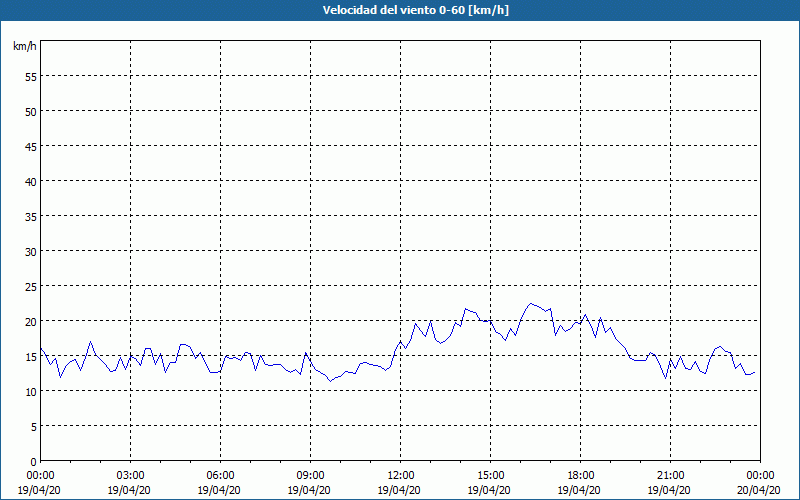Viewport: 800px width, 500px height.
Task: Click the 20 value on the y-axis
Action: point(31,321)
